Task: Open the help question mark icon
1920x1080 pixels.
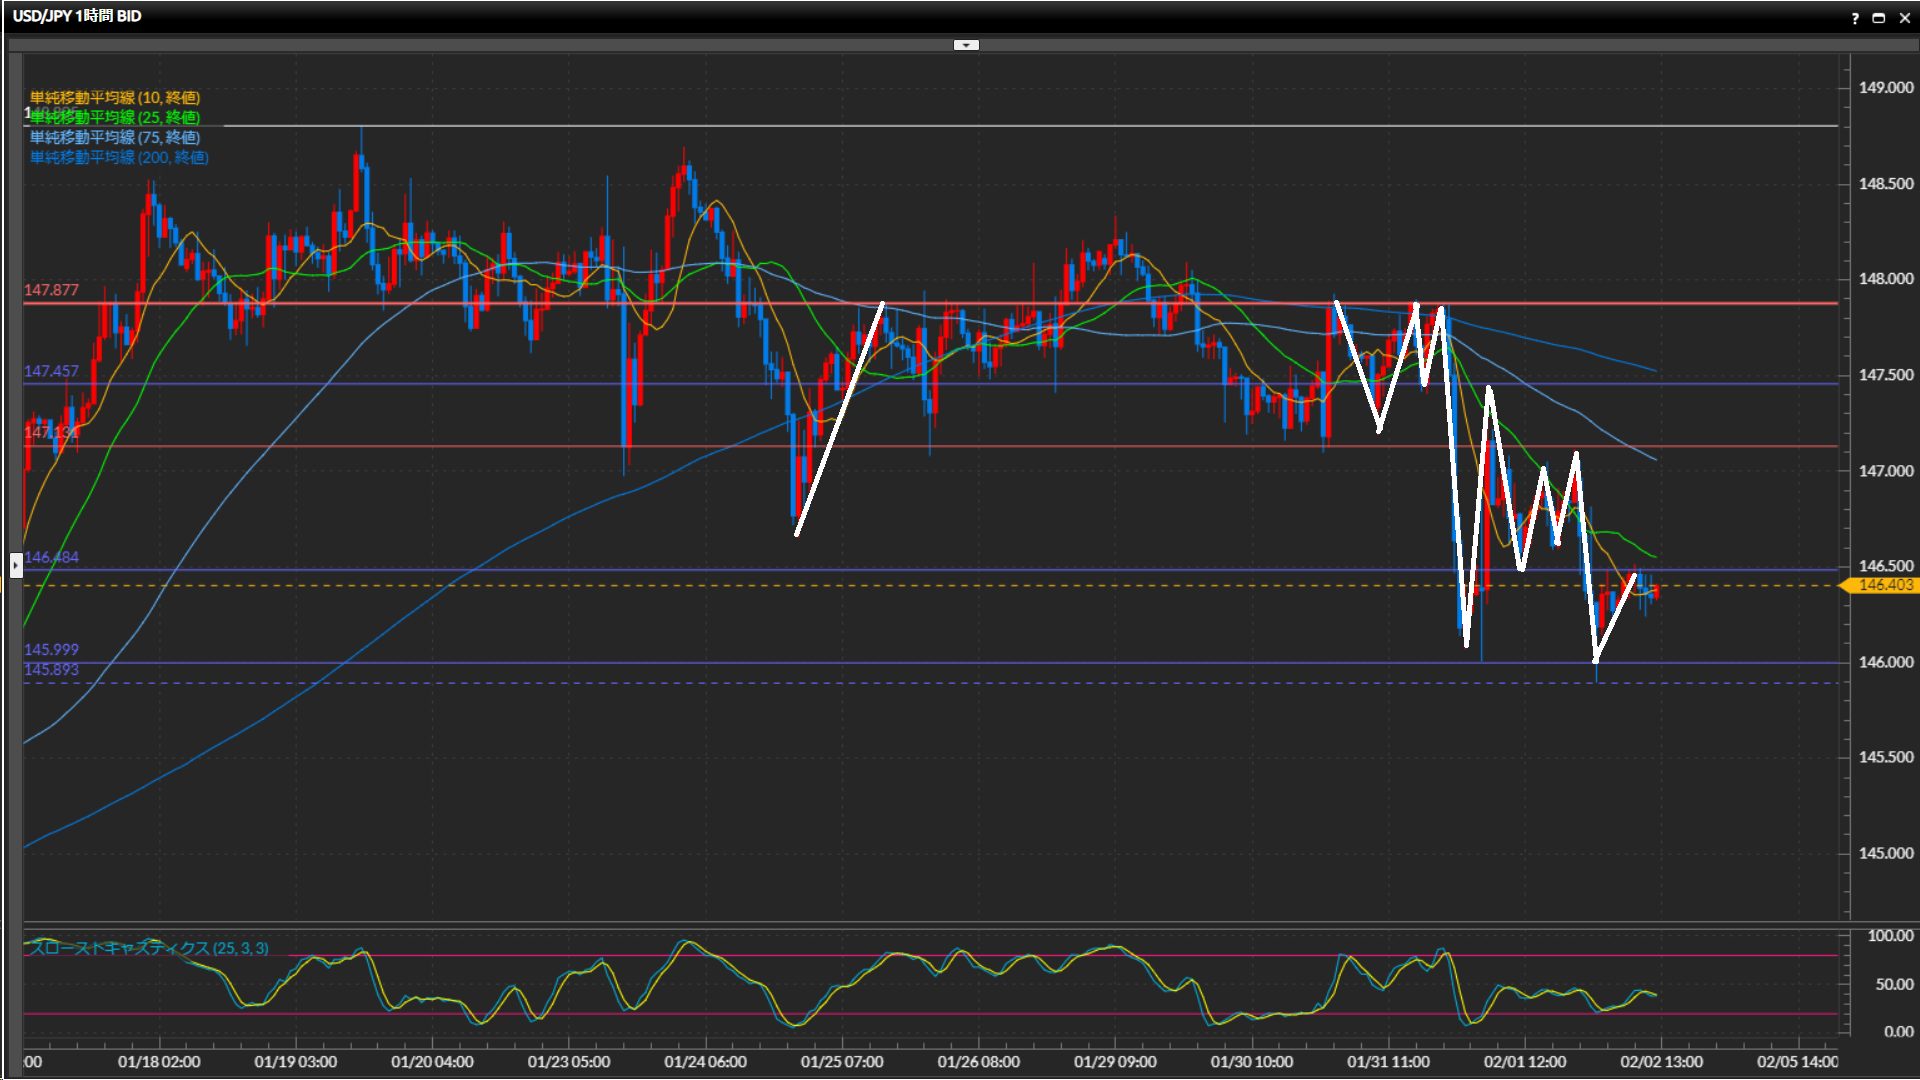Action: click(1855, 18)
